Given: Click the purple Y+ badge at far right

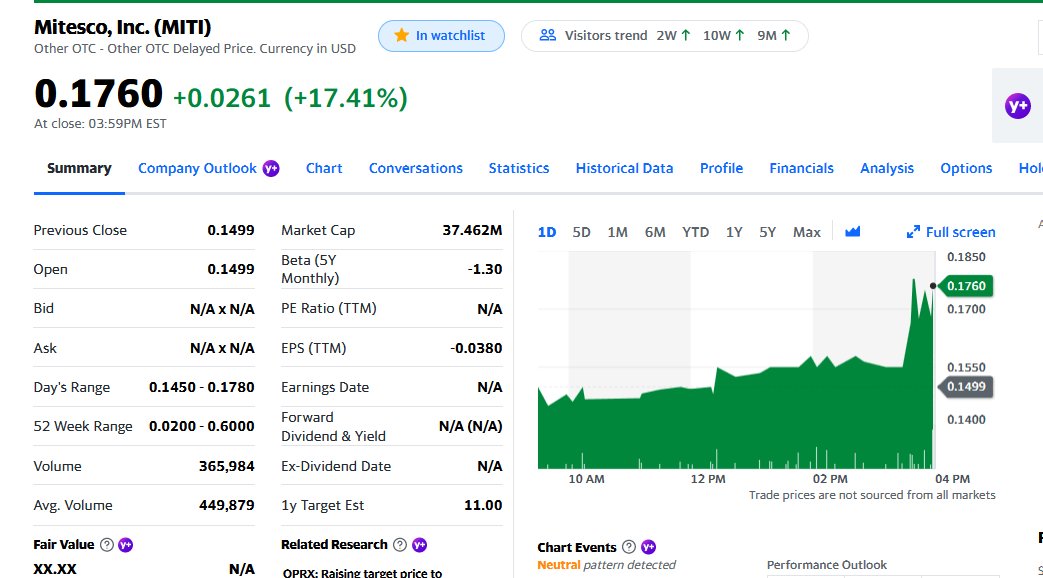Looking at the screenshot, I should (x=1018, y=106).
